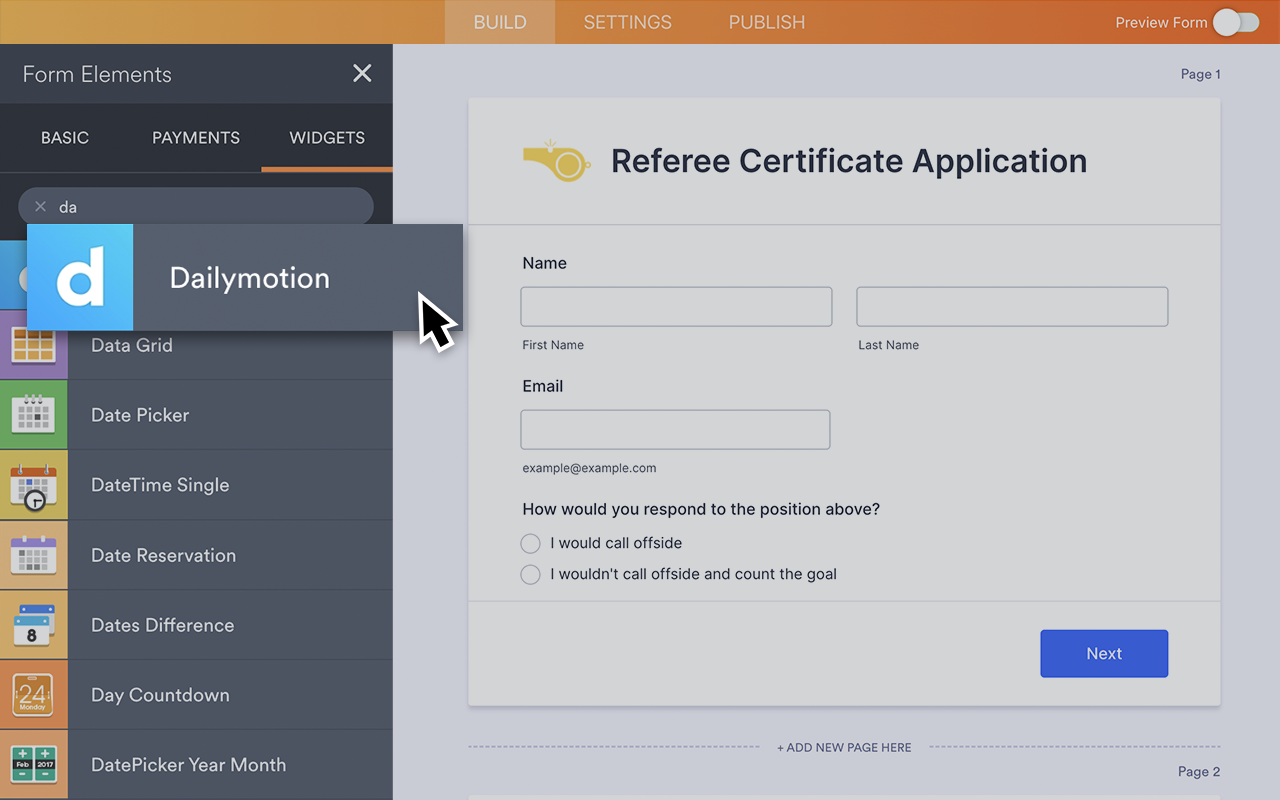Switch to Basic elements tab

[x=65, y=138]
